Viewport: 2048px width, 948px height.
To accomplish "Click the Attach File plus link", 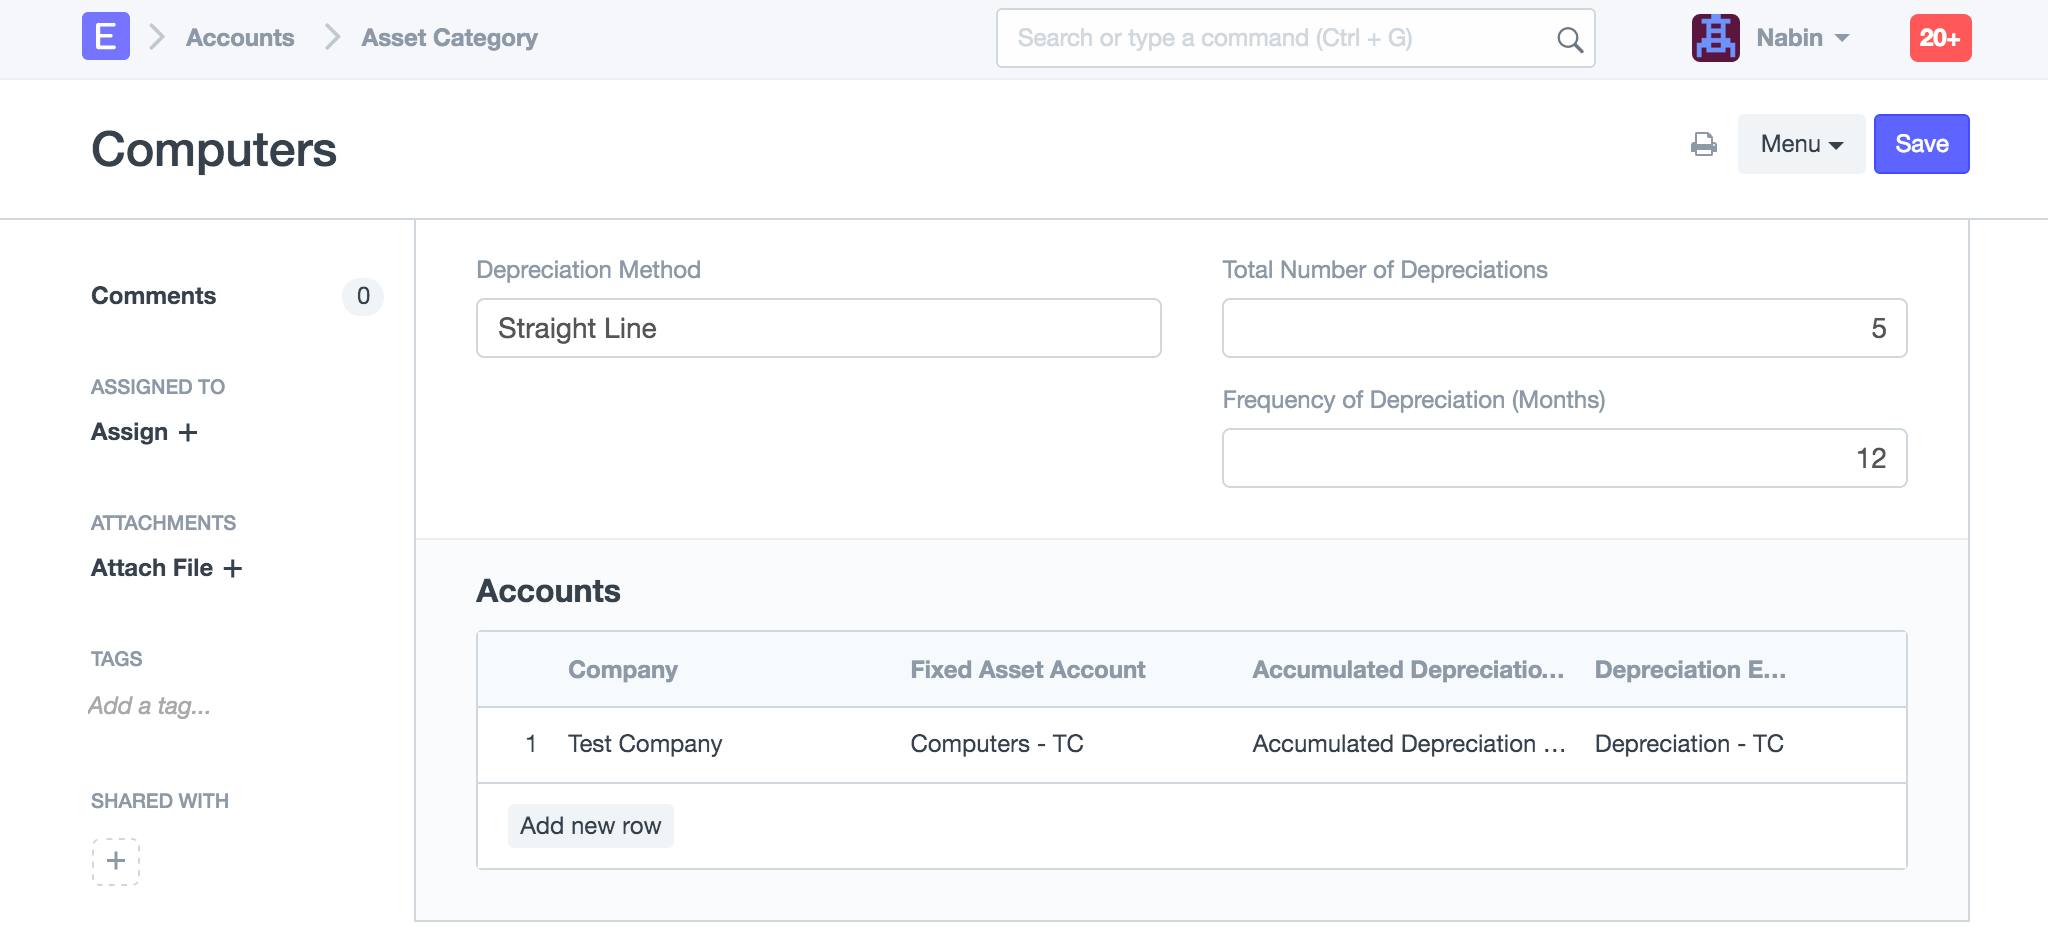I will (166, 568).
